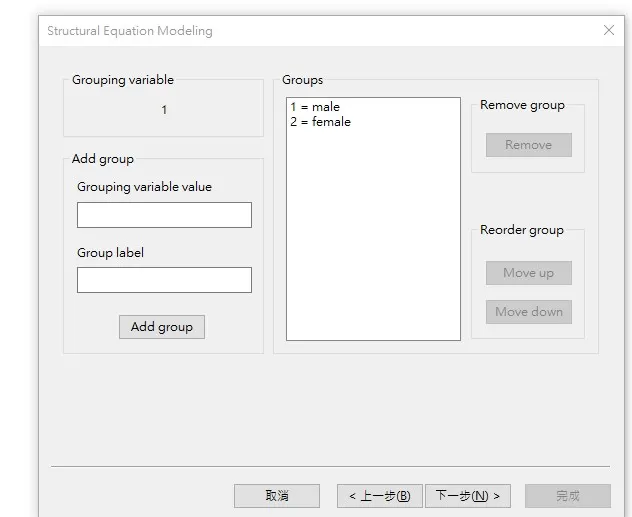Close the Structural Equation Modeling dialog
The height and width of the screenshot is (517, 632).
click(x=609, y=31)
